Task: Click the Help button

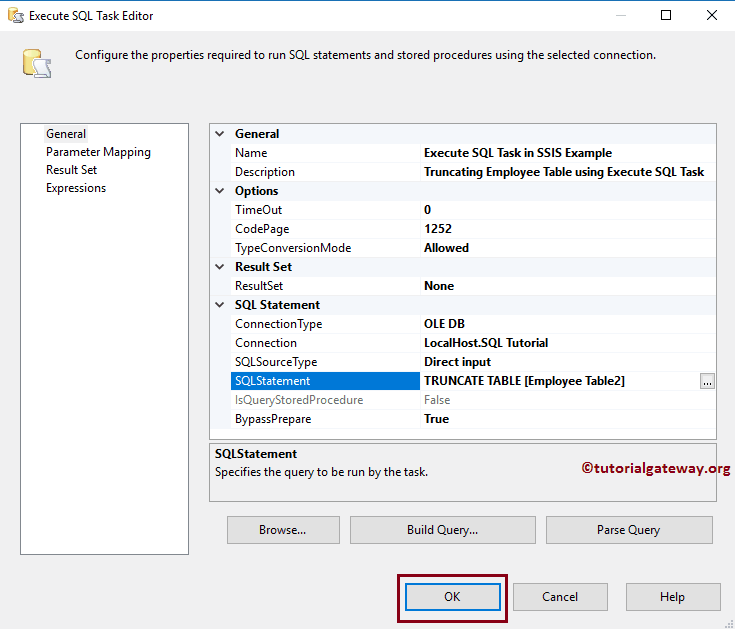Action: coord(673,597)
